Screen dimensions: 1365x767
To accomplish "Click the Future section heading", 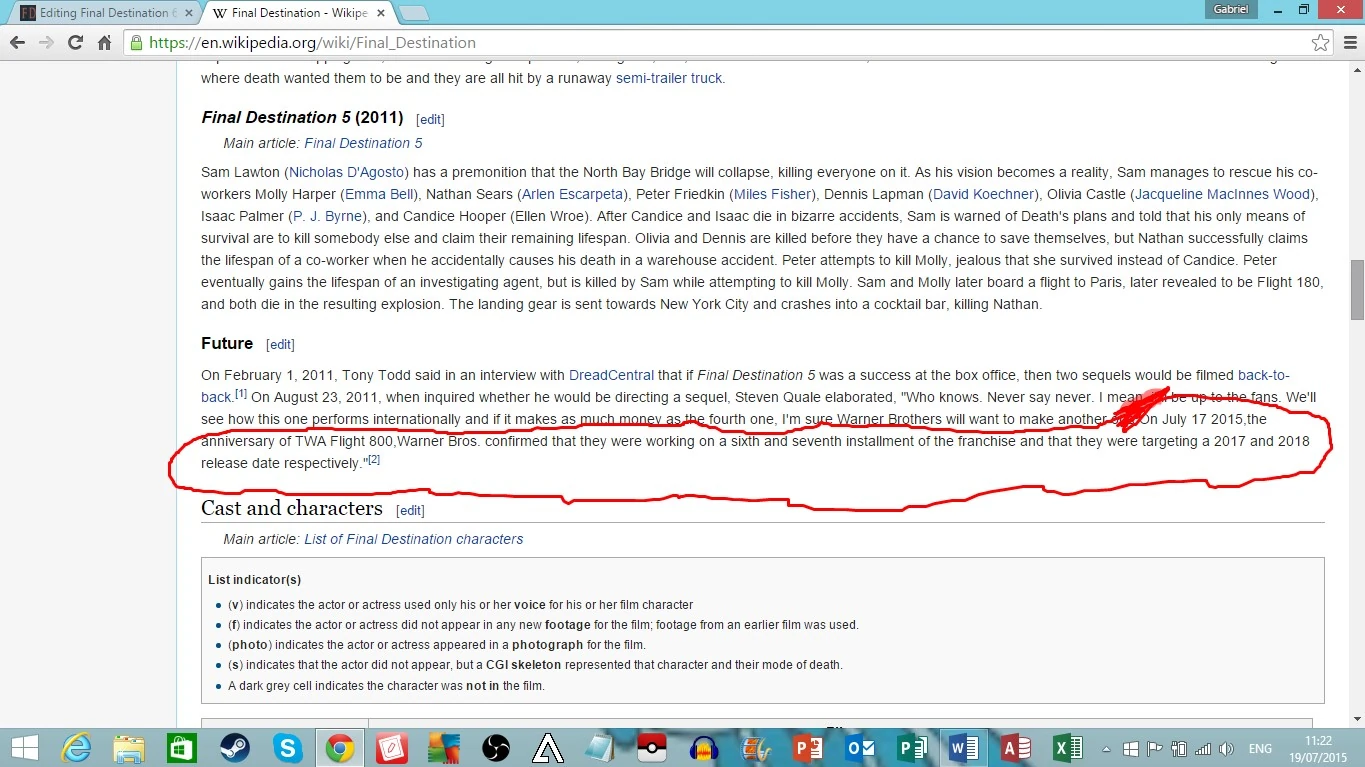I will pos(227,343).
